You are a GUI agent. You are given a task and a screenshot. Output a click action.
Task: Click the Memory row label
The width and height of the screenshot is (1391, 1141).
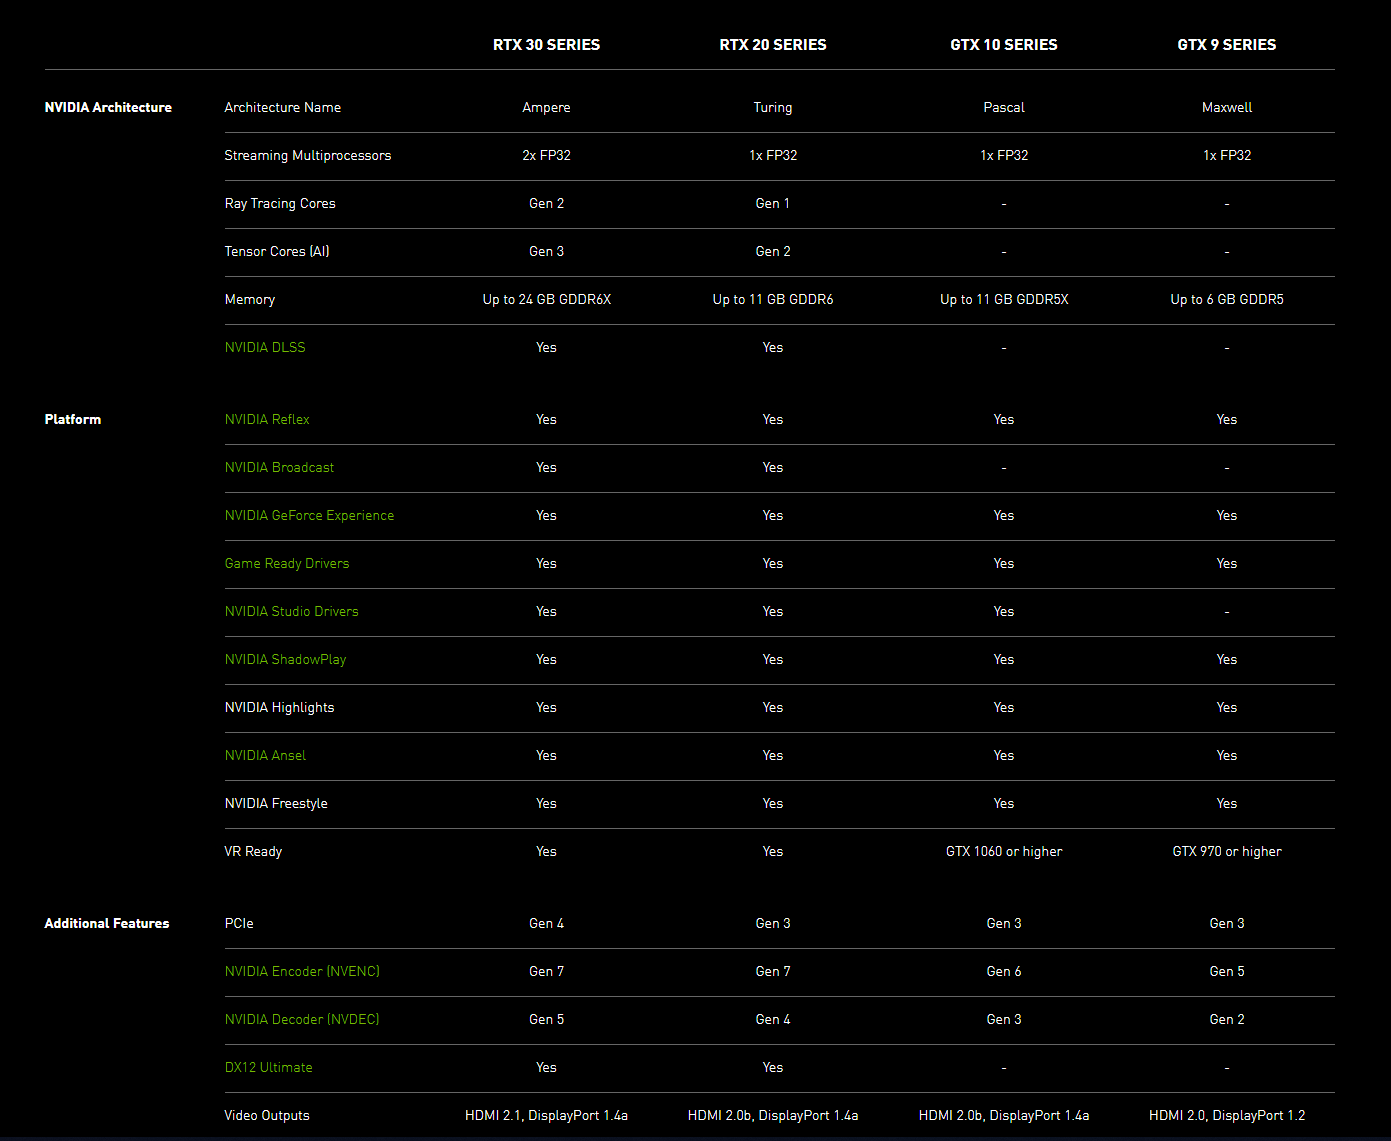pyautogui.click(x=250, y=299)
